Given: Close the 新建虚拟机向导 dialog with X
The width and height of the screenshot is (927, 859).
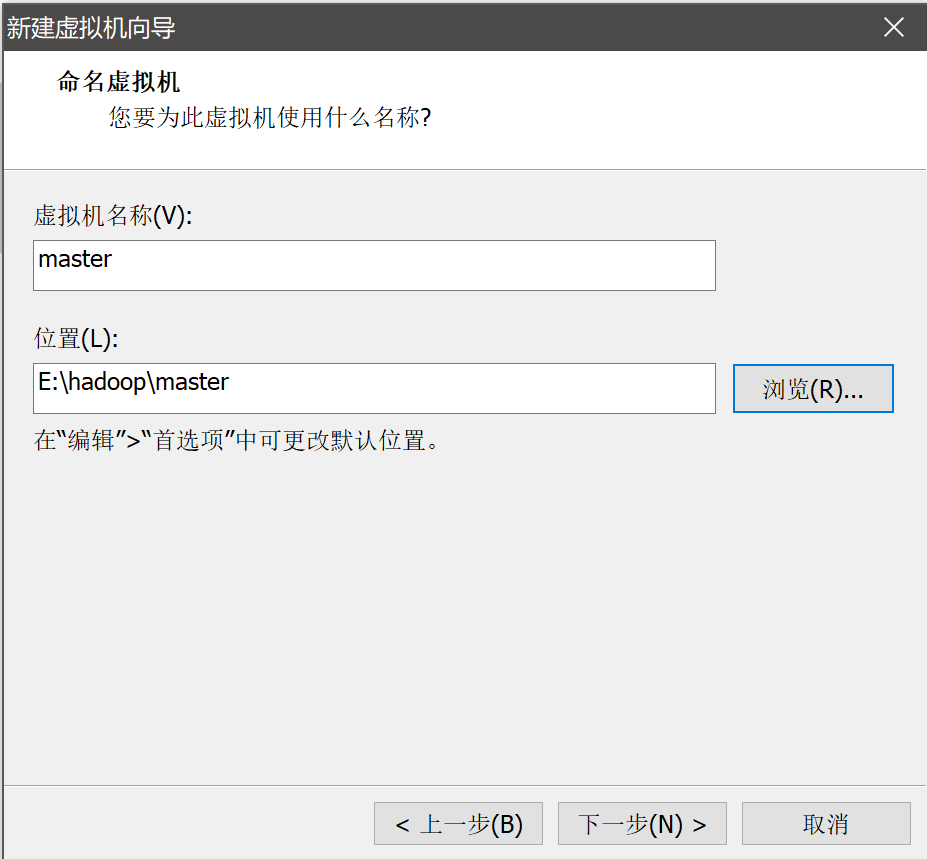Looking at the screenshot, I should pyautogui.click(x=893, y=27).
